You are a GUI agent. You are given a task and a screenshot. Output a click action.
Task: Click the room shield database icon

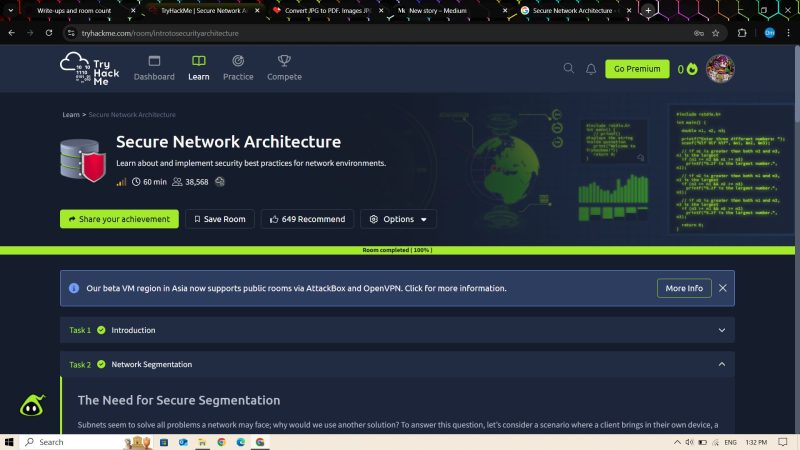(83, 161)
